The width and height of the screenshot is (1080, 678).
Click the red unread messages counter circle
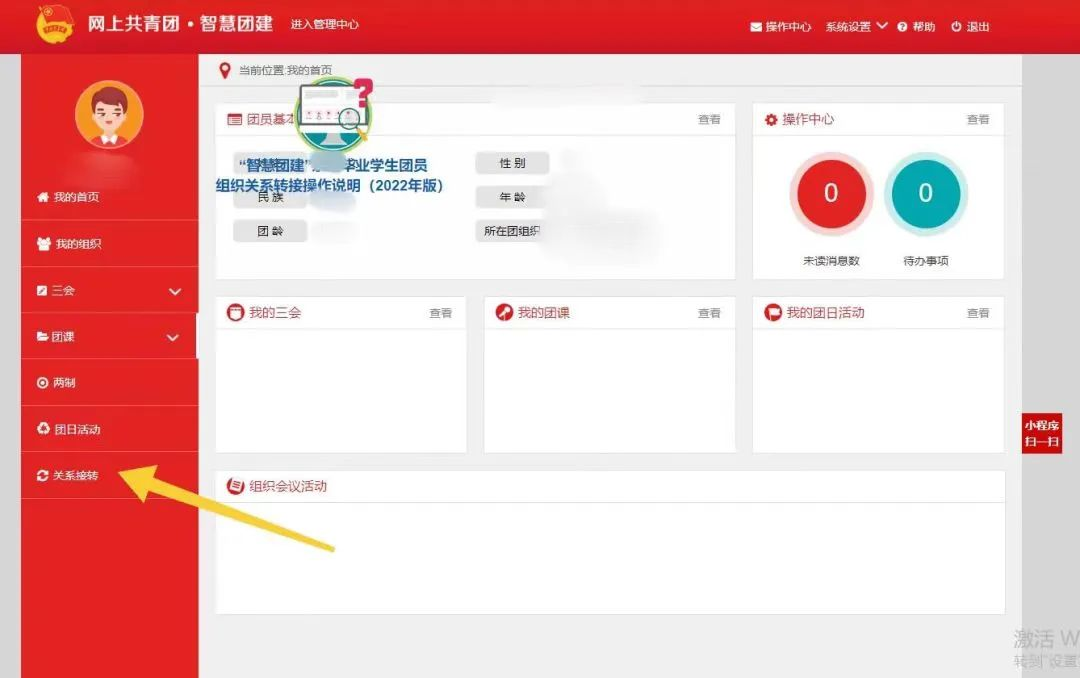[x=831, y=194]
